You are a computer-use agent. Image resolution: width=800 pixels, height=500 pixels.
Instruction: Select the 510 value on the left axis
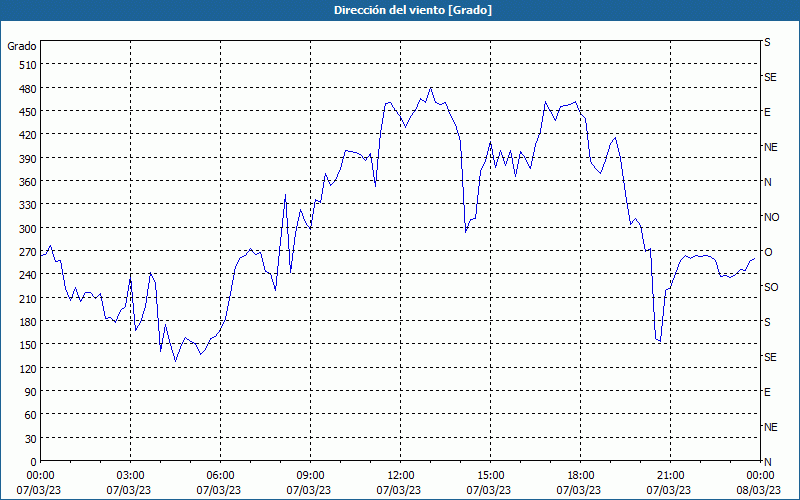(29, 65)
